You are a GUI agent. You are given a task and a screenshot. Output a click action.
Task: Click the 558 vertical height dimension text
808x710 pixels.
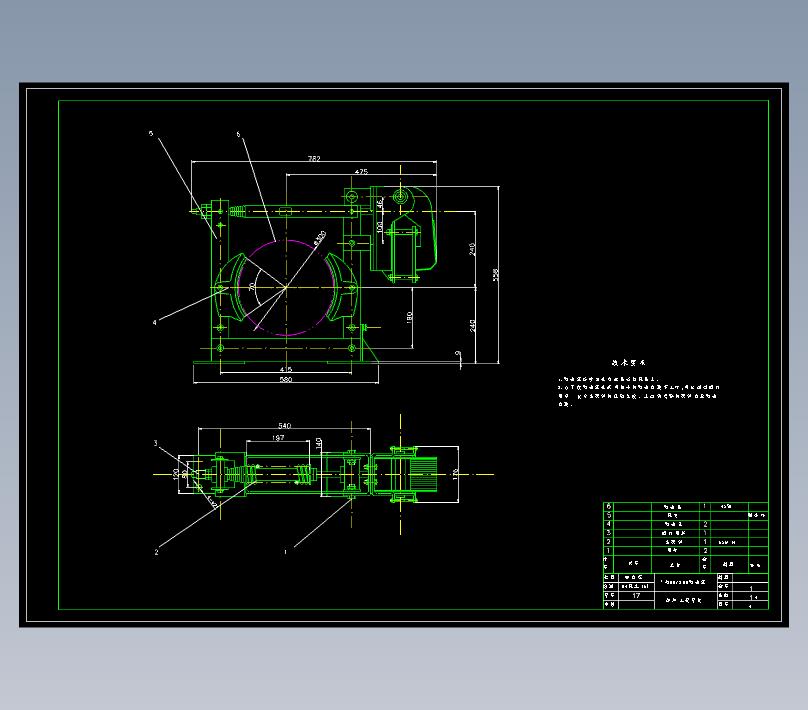tap(495, 274)
